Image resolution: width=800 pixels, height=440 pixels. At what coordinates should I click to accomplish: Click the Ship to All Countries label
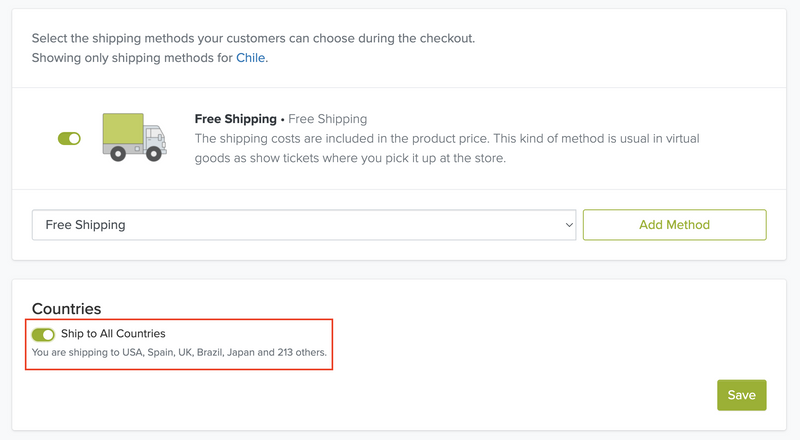(113, 333)
